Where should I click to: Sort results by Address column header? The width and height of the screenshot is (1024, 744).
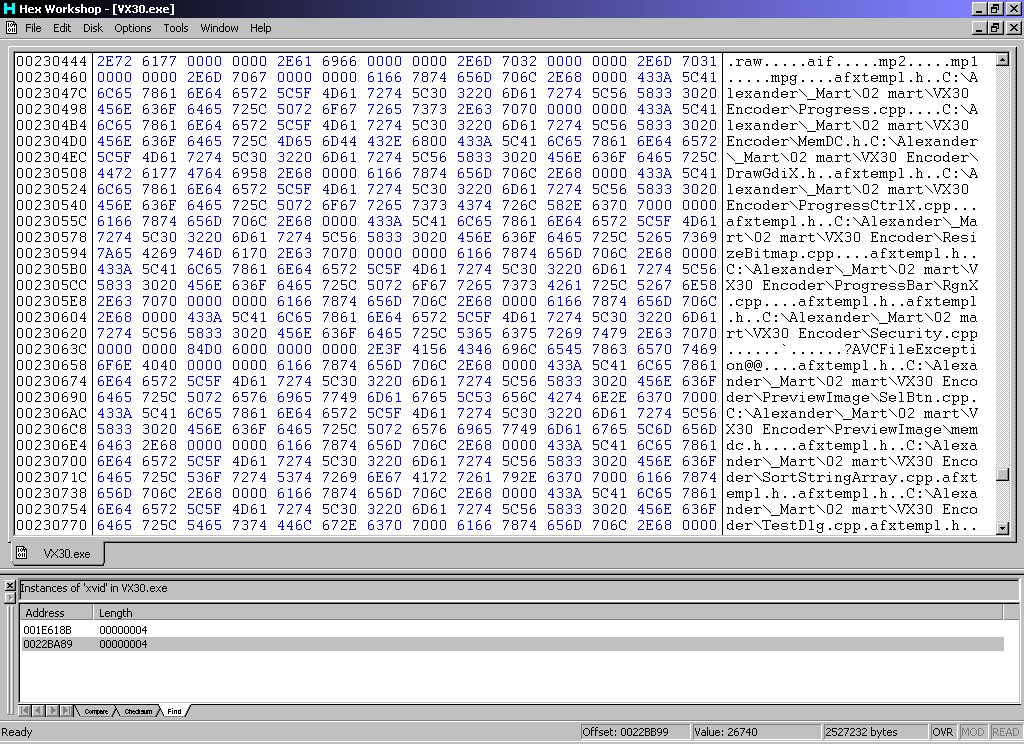[56, 613]
